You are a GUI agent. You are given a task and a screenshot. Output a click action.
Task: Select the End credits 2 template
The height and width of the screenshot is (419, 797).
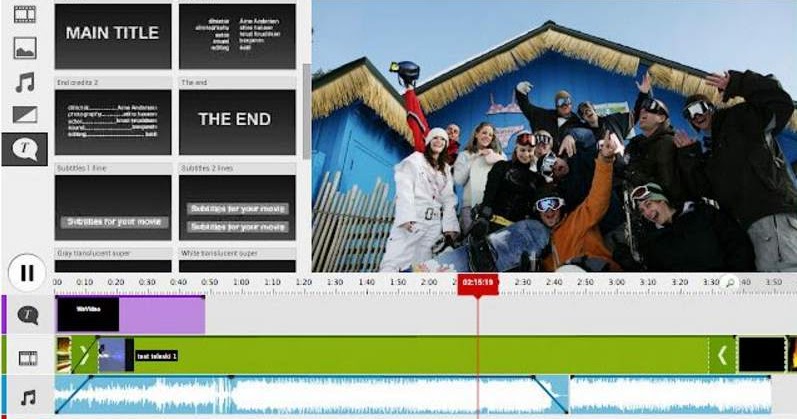tap(113, 122)
